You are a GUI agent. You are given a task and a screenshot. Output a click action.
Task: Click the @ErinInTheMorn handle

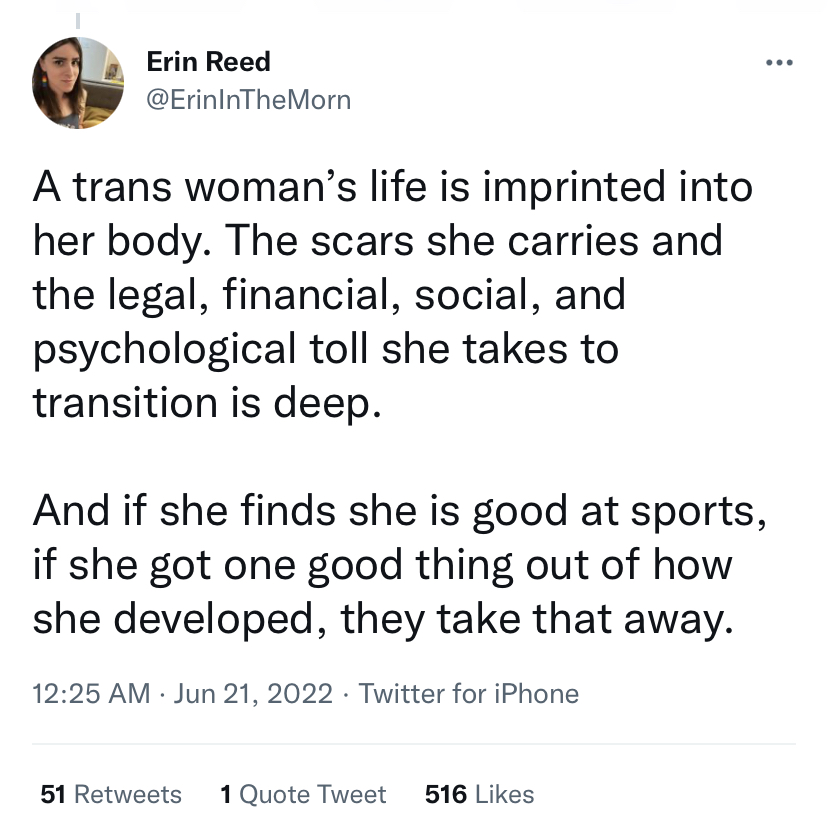coord(248,99)
